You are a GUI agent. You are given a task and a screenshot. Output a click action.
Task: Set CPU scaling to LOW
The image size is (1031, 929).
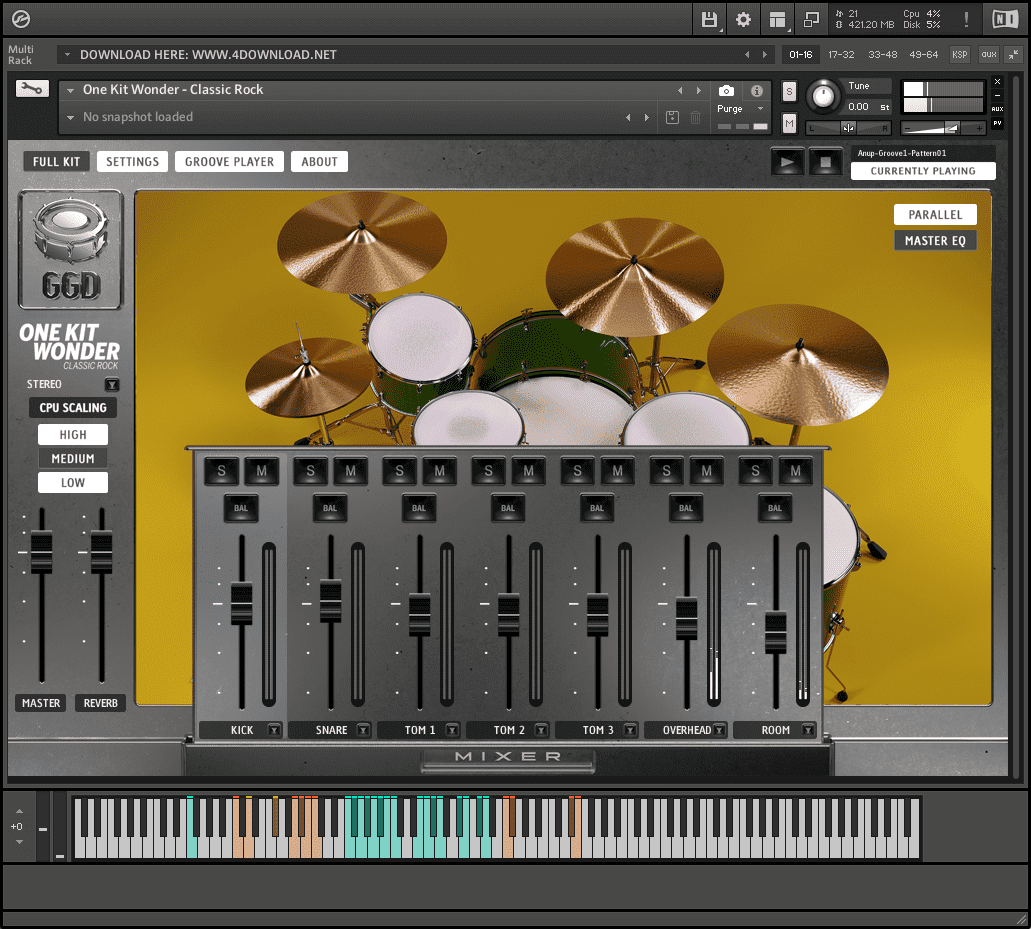tap(73, 483)
